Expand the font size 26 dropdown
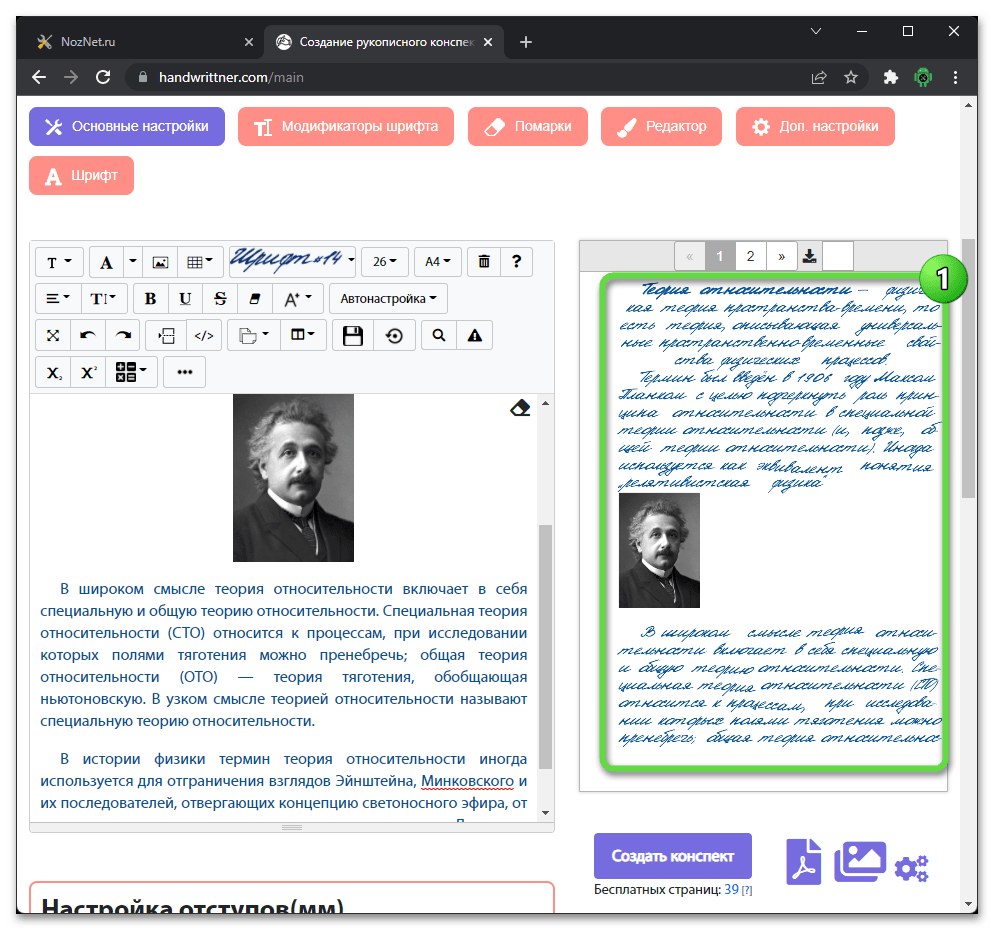994x930 pixels. pyautogui.click(x=385, y=262)
